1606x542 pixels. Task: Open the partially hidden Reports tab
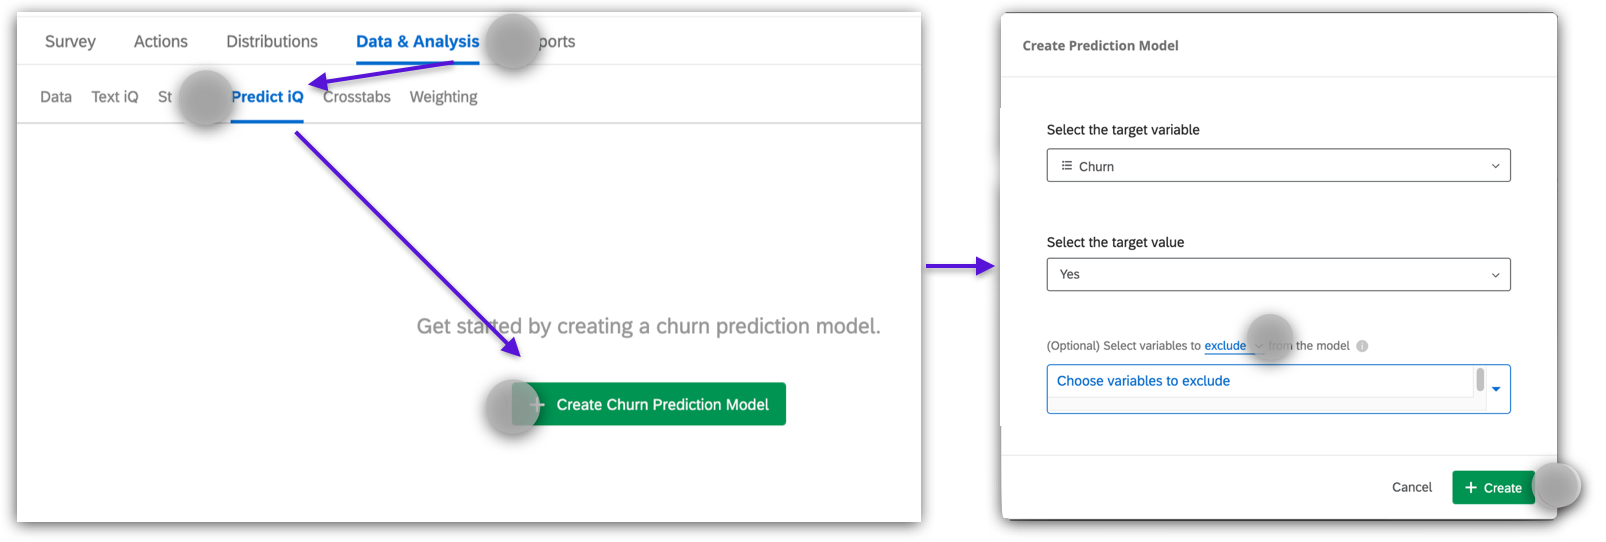[x=557, y=42]
